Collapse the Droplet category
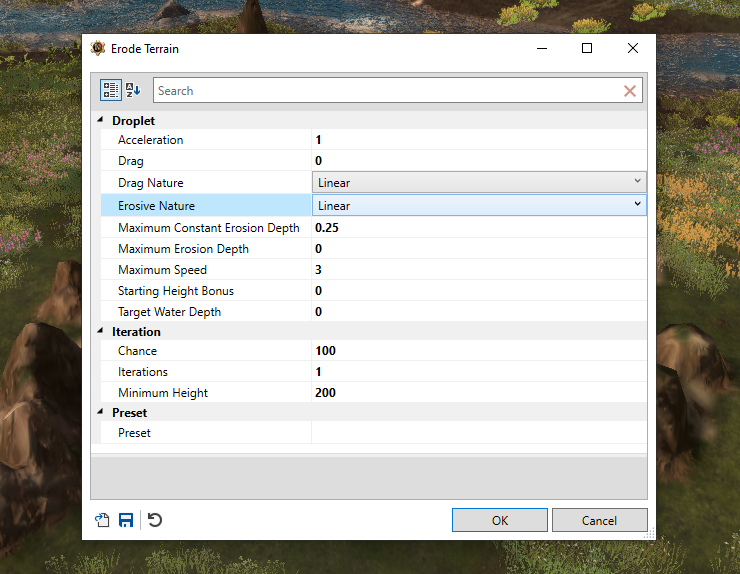 (x=100, y=120)
